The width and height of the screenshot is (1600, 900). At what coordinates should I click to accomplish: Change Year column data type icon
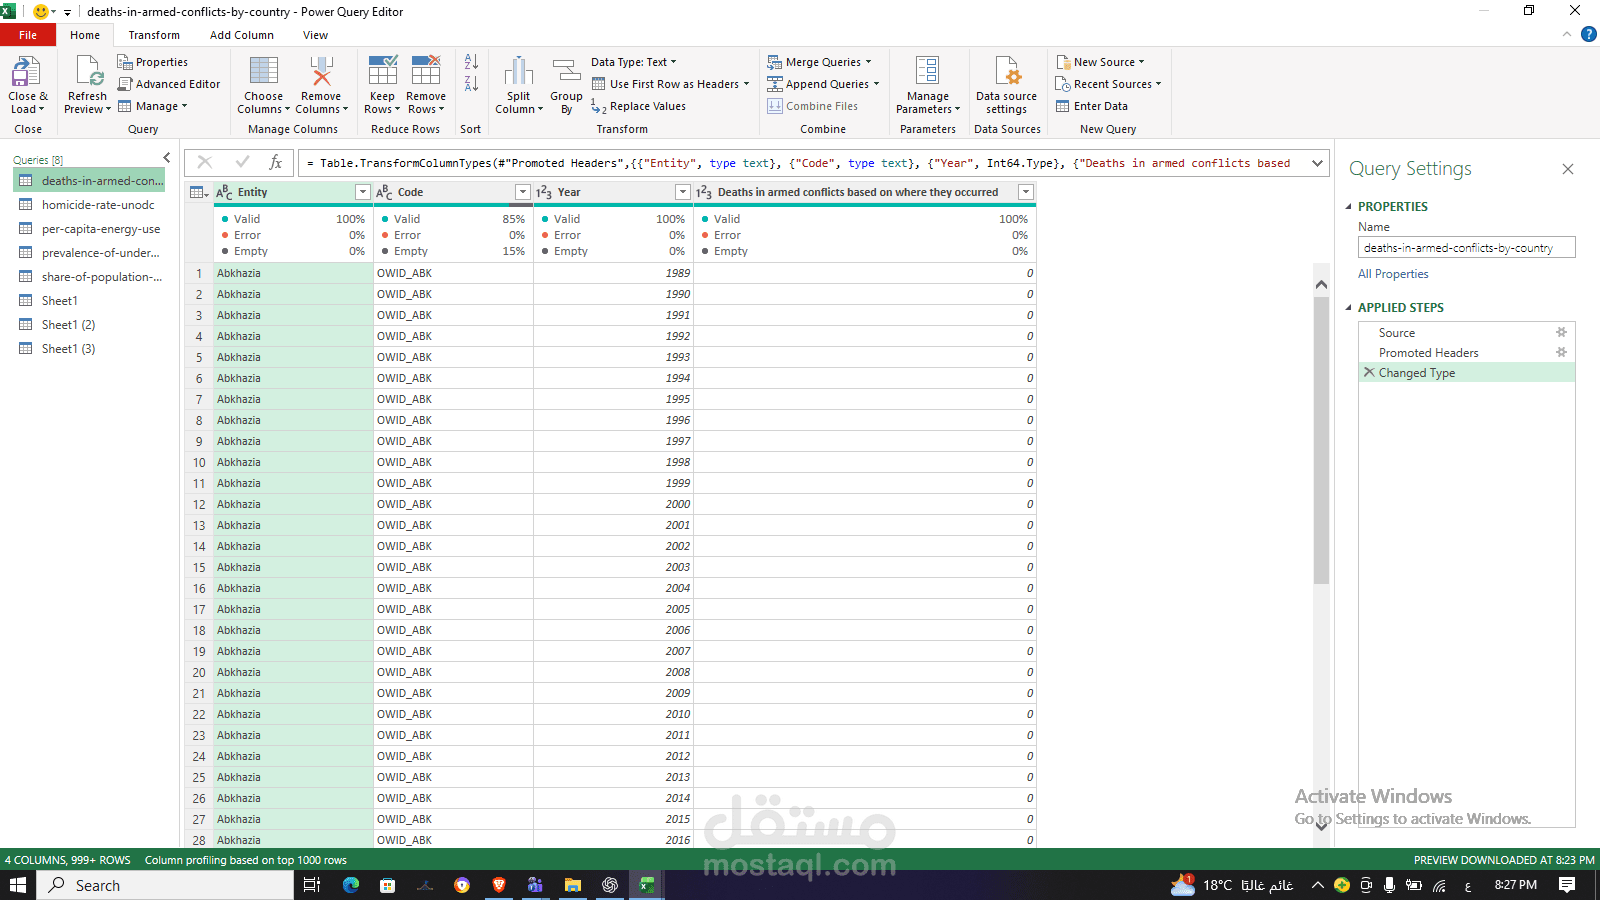[544, 192]
